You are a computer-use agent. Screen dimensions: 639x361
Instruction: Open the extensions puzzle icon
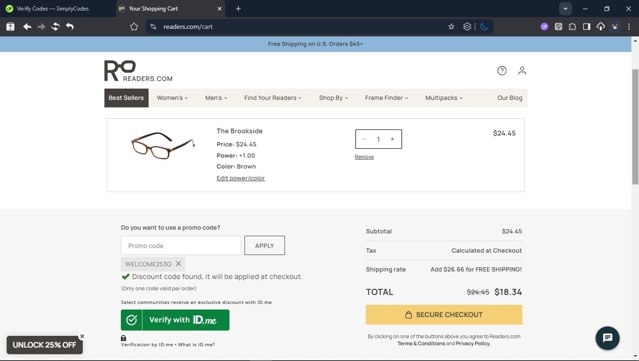coord(572,26)
